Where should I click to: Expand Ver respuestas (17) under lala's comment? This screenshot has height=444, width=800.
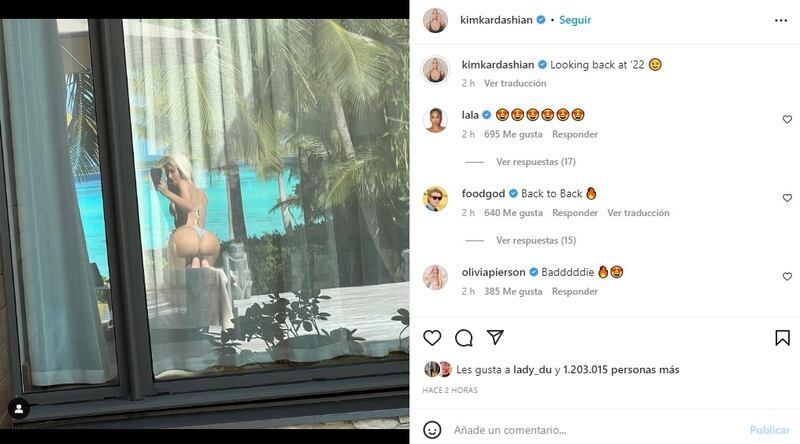click(x=536, y=162)
